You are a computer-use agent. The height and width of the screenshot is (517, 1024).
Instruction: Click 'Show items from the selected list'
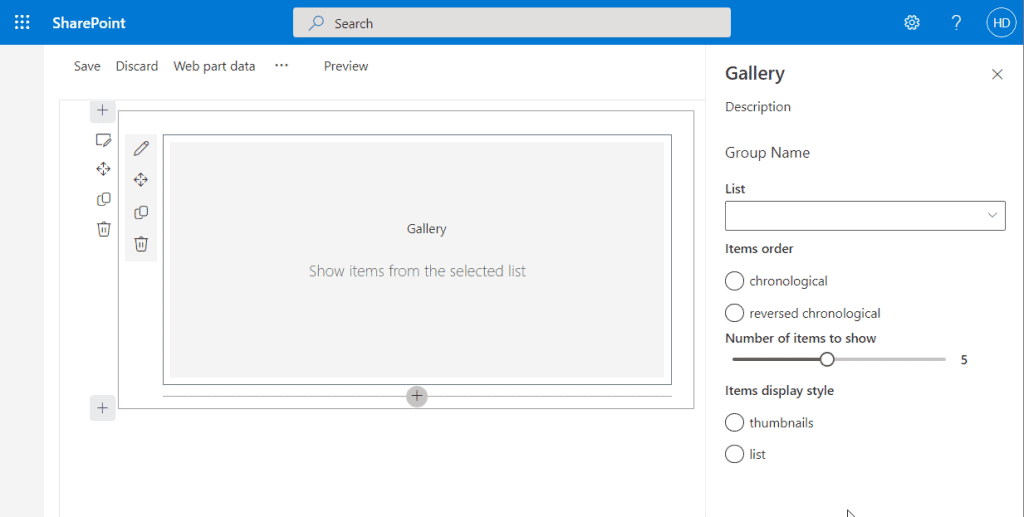click(417, 271)
